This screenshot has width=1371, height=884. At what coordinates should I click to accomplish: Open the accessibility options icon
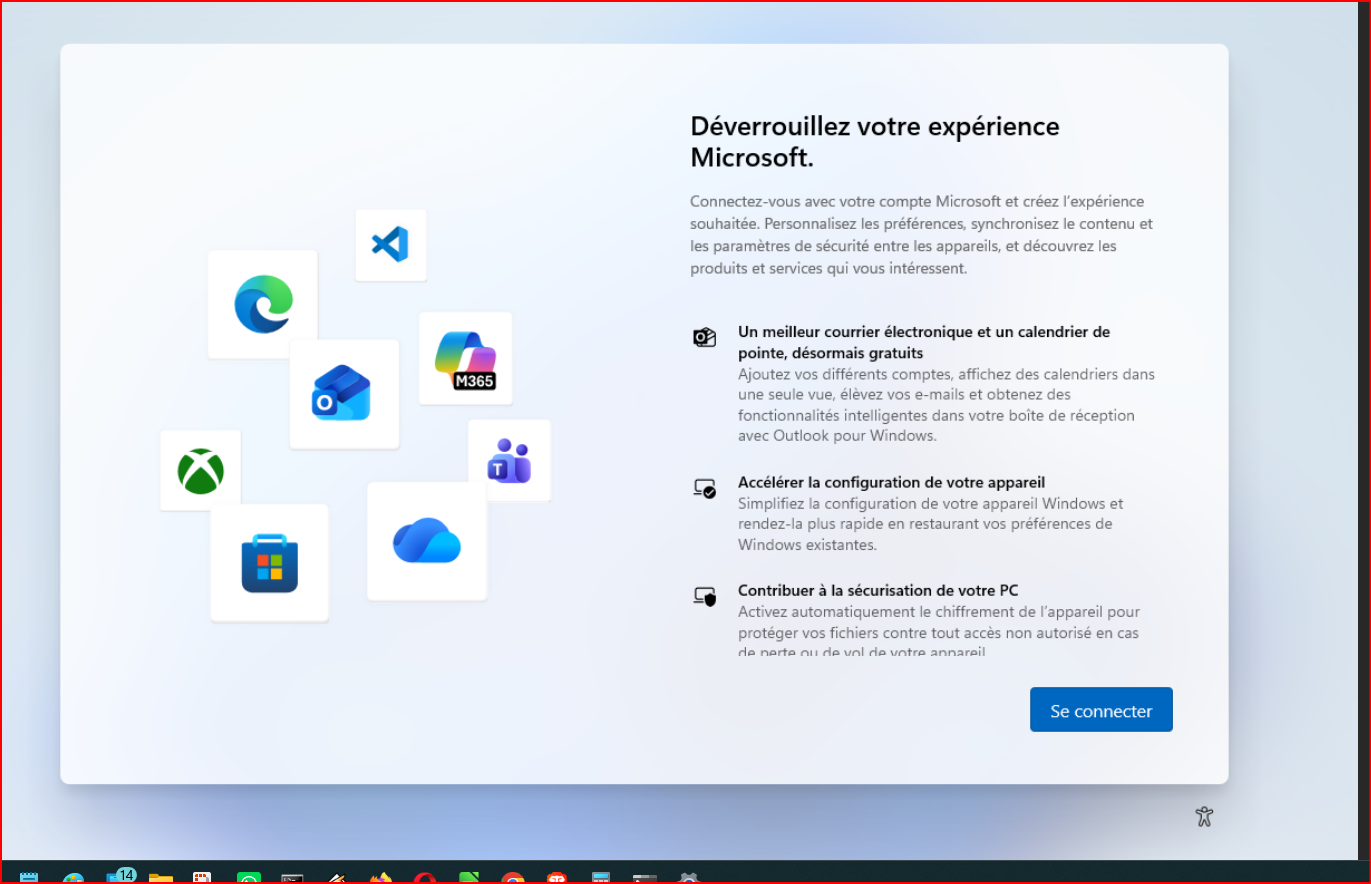[1204, 816]
